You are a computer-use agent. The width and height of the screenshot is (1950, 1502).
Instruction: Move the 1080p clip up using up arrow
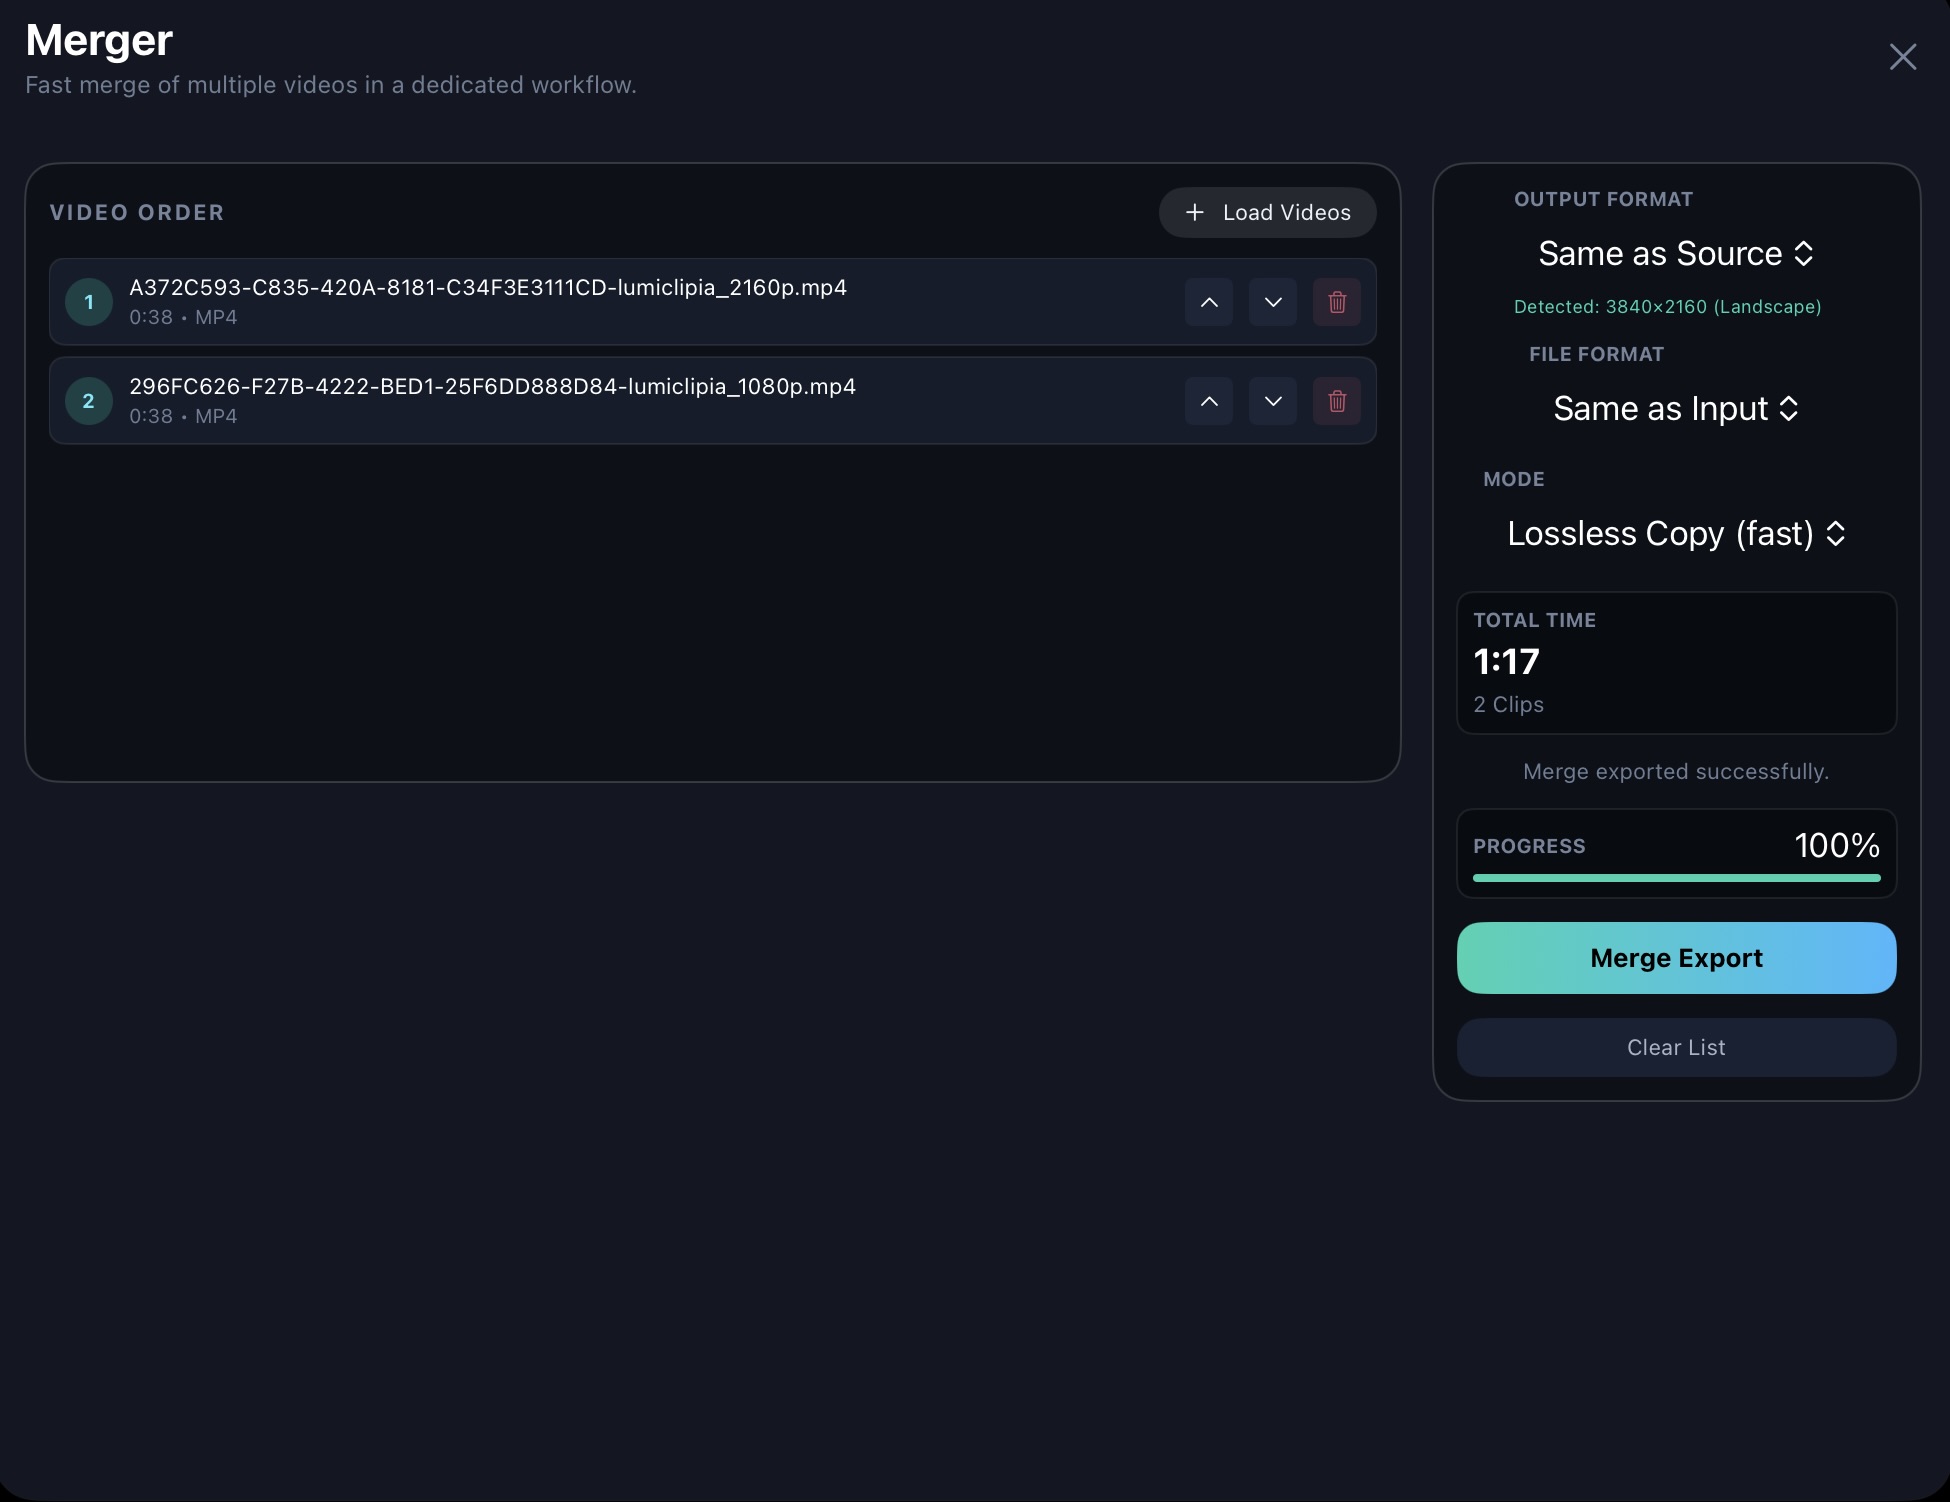[1208, 400]
